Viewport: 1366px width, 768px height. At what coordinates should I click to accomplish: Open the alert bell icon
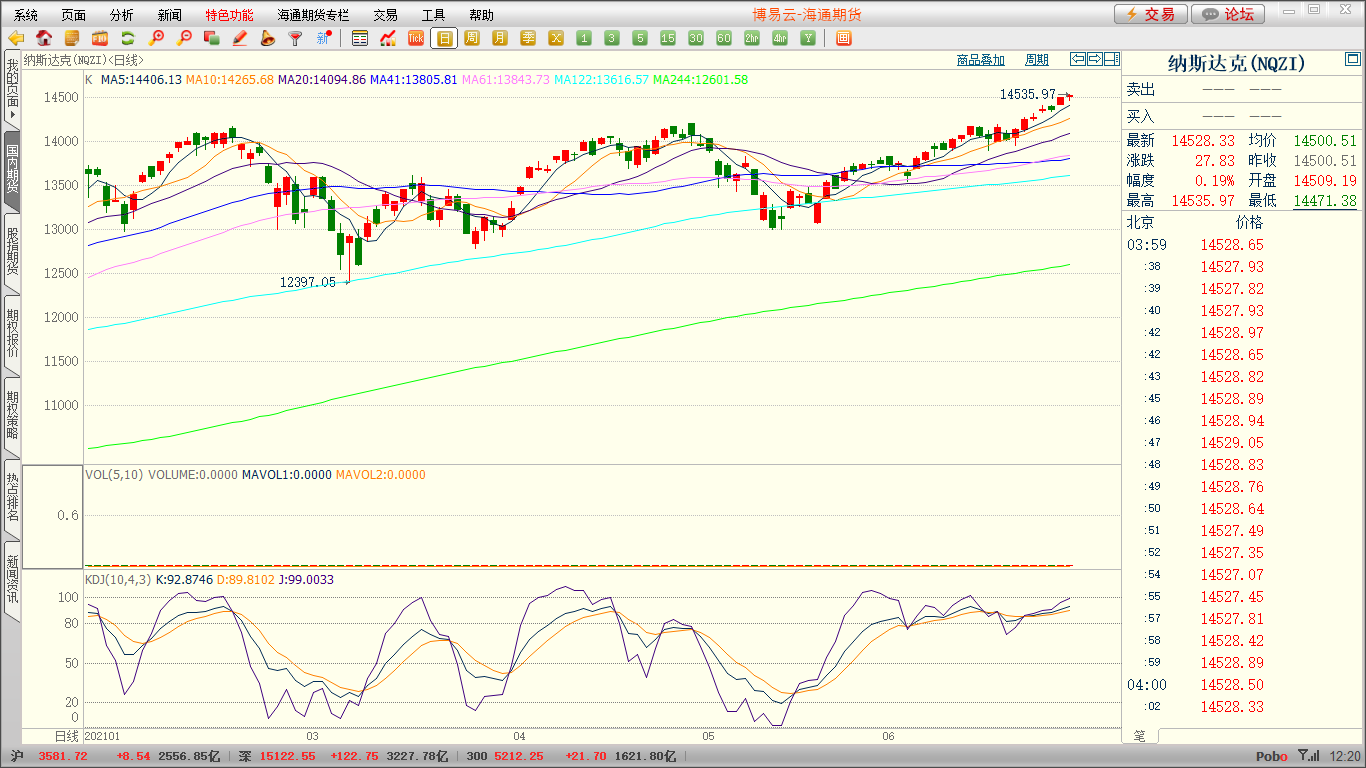pos(268,39)
